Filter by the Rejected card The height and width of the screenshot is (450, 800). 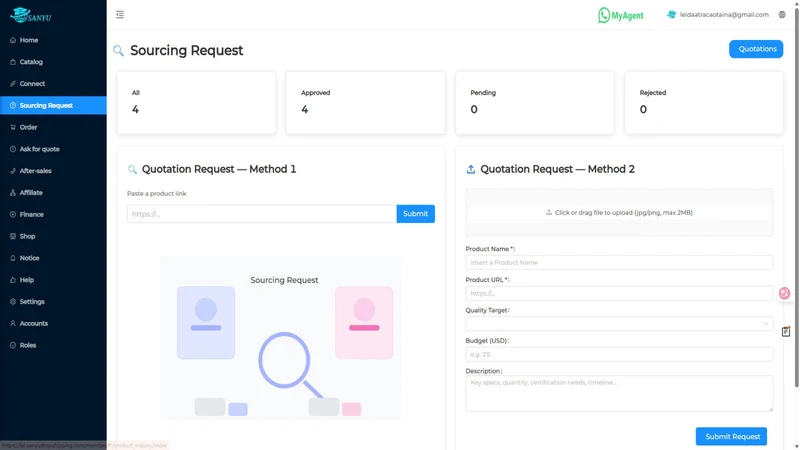point(704,103)
